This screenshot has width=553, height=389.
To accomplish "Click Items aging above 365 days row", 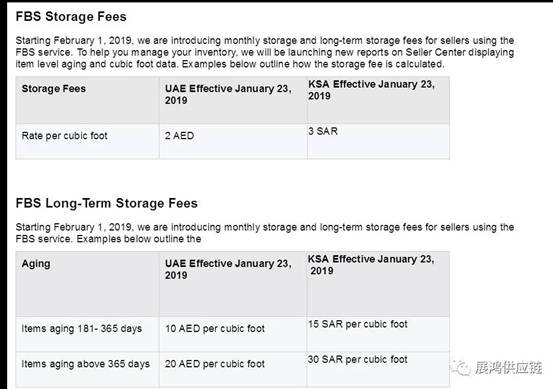I will (233, 369).
